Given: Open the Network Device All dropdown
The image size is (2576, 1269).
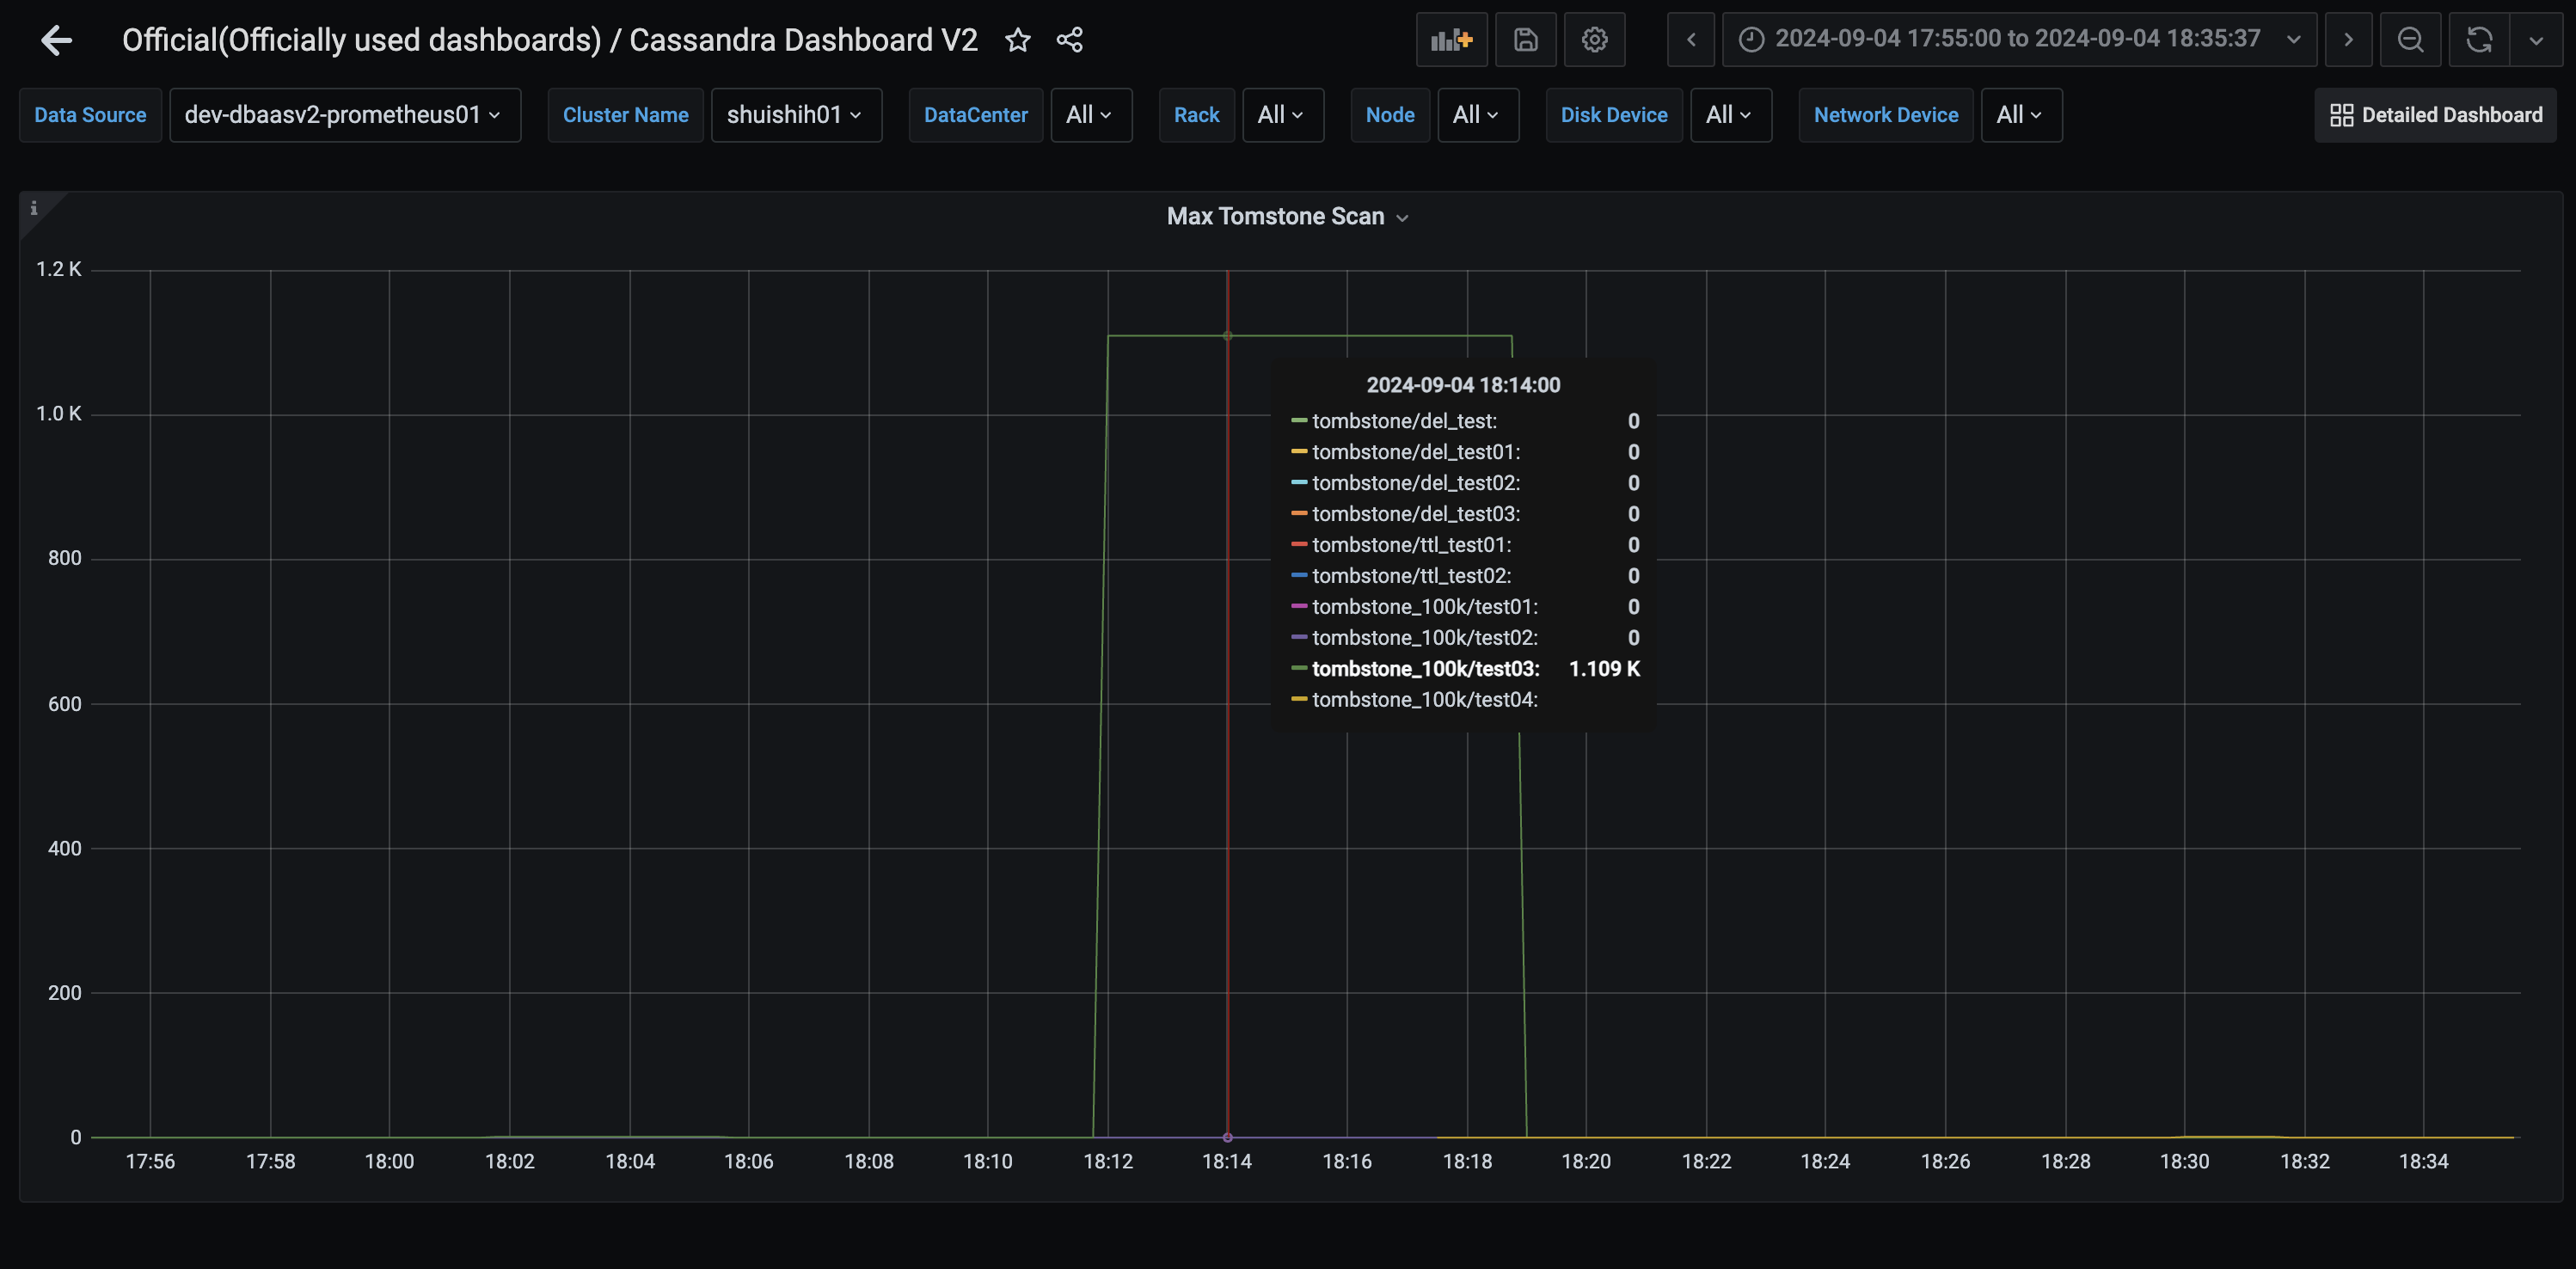Looking at the screenshot, I should pyautogui.click(x=2020, y=115).
